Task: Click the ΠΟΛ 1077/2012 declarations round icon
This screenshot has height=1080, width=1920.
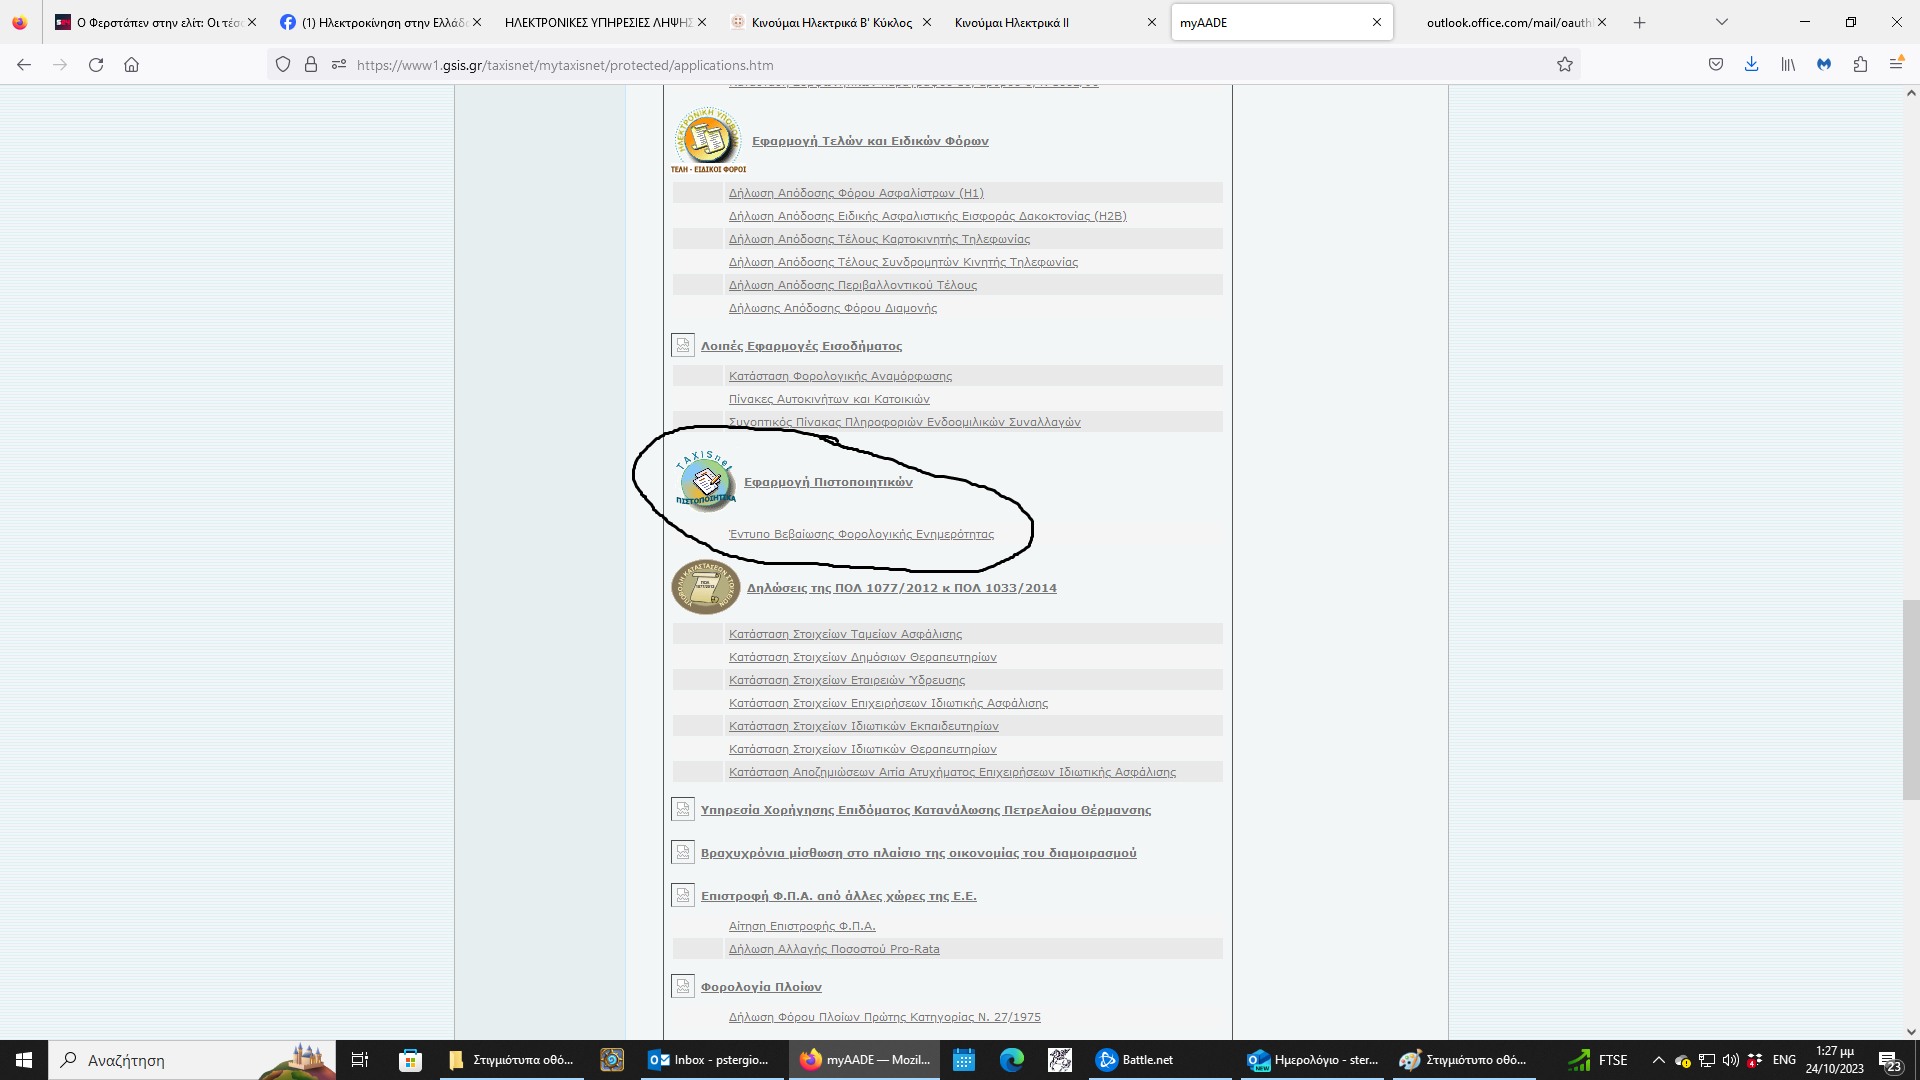Action: point(705,587)
